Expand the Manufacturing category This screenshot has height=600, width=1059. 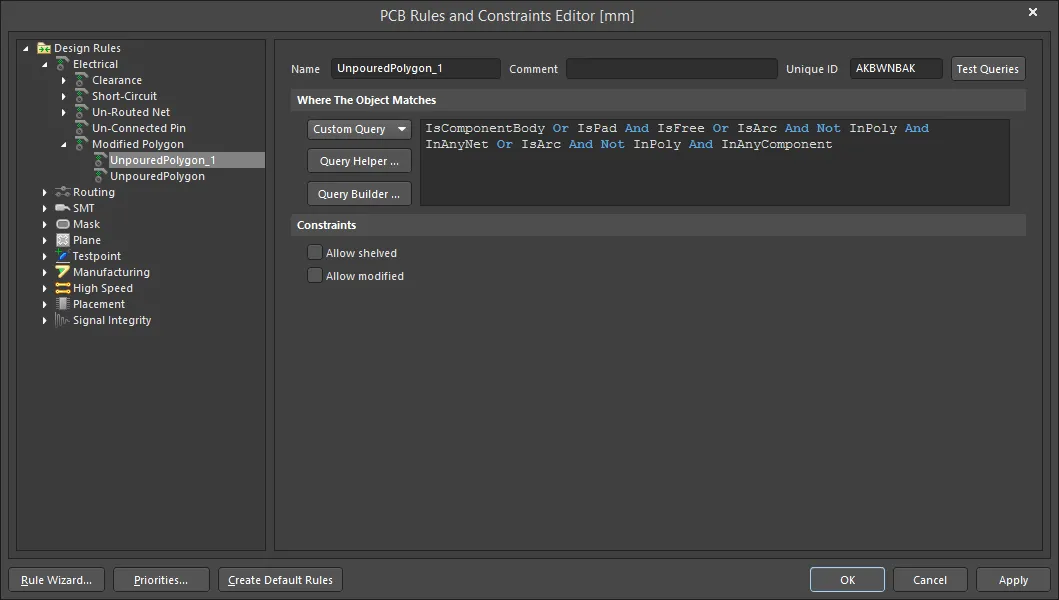[x=45, y=272]
